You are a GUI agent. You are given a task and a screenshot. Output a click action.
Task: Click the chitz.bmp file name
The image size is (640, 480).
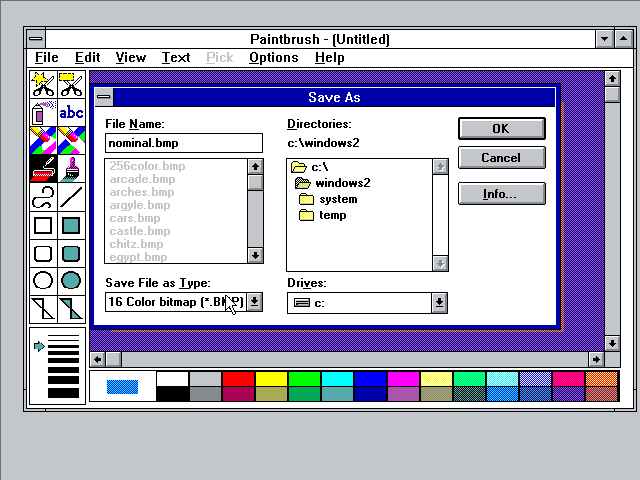[x=136, y=244]
